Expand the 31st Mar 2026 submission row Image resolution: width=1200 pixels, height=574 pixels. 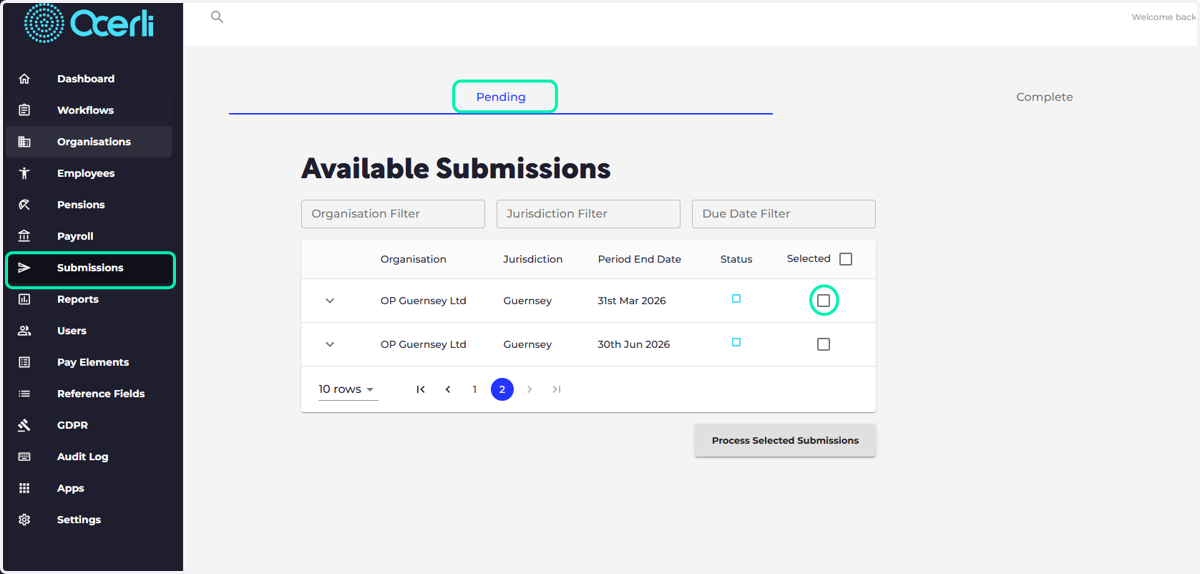[x=330, y=301]
